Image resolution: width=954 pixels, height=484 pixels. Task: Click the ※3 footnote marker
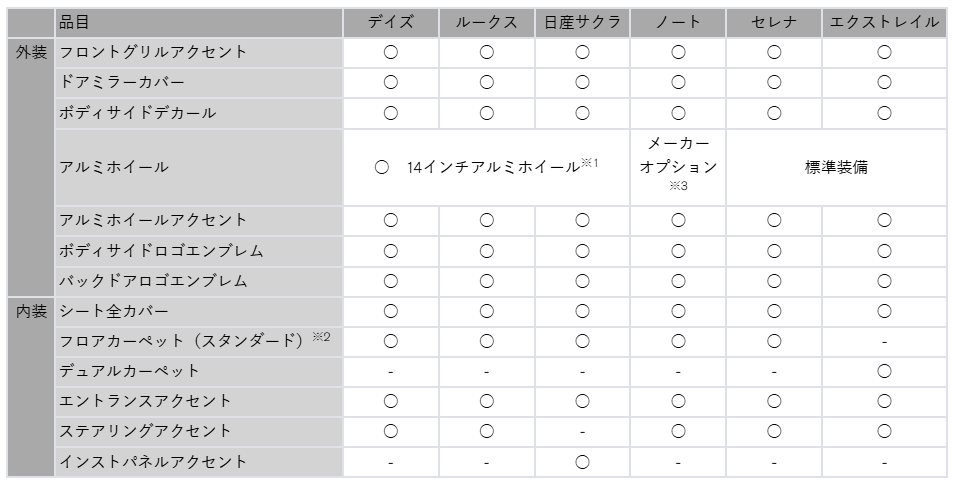pos(678,187)
